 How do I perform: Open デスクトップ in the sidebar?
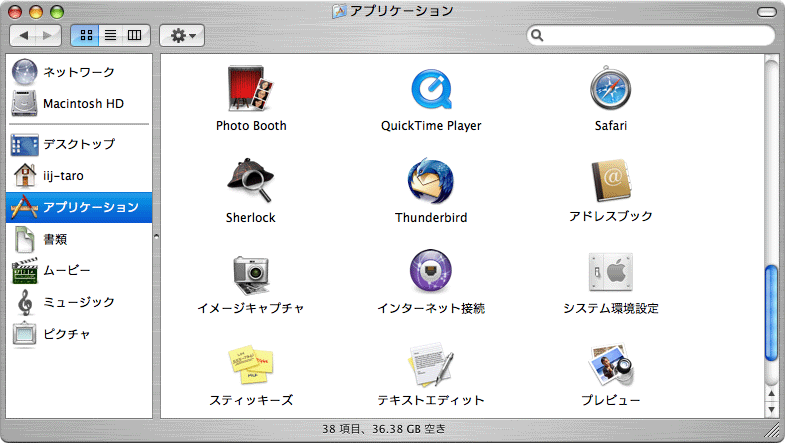pyautogui.click(x=79, y=144)
